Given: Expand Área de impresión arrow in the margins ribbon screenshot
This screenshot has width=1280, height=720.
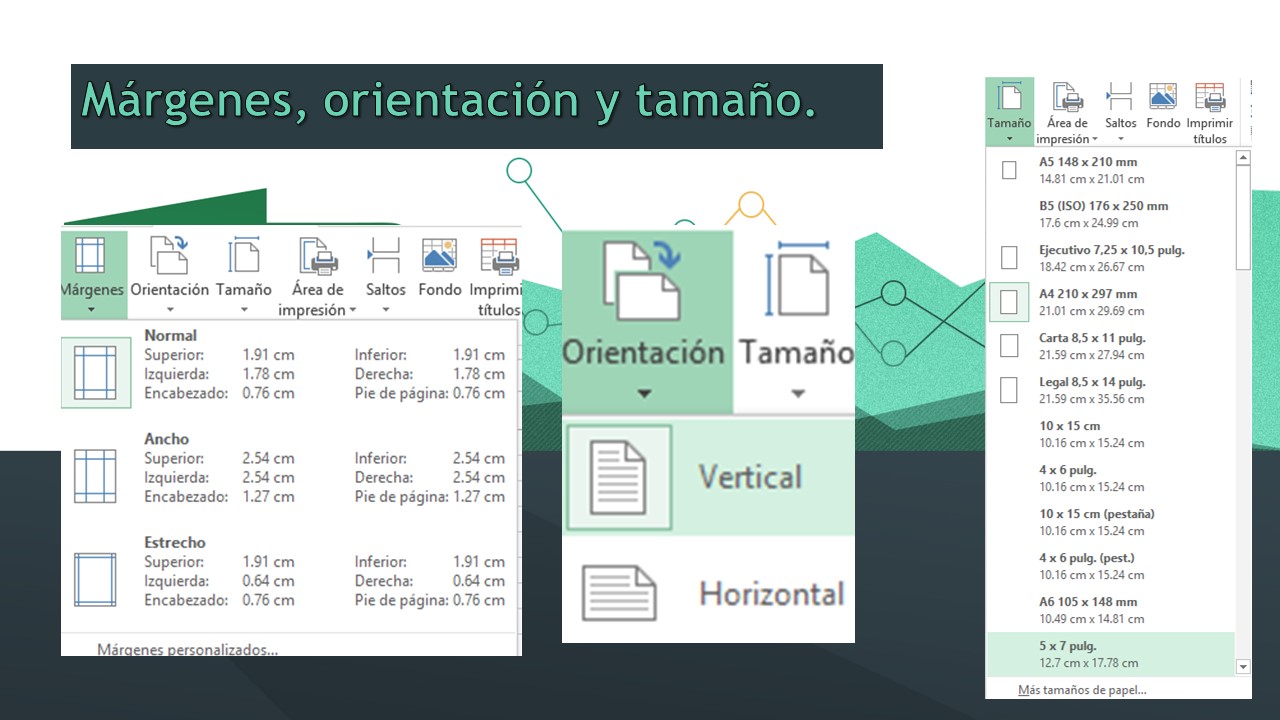Looking at the screenshot, I should click(x=352, y=310).
